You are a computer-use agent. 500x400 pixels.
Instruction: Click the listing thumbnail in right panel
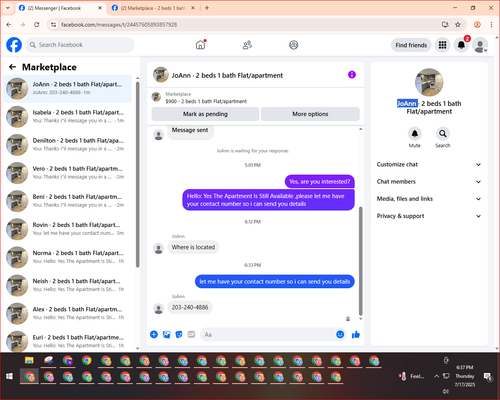click(x=429, y=82)
